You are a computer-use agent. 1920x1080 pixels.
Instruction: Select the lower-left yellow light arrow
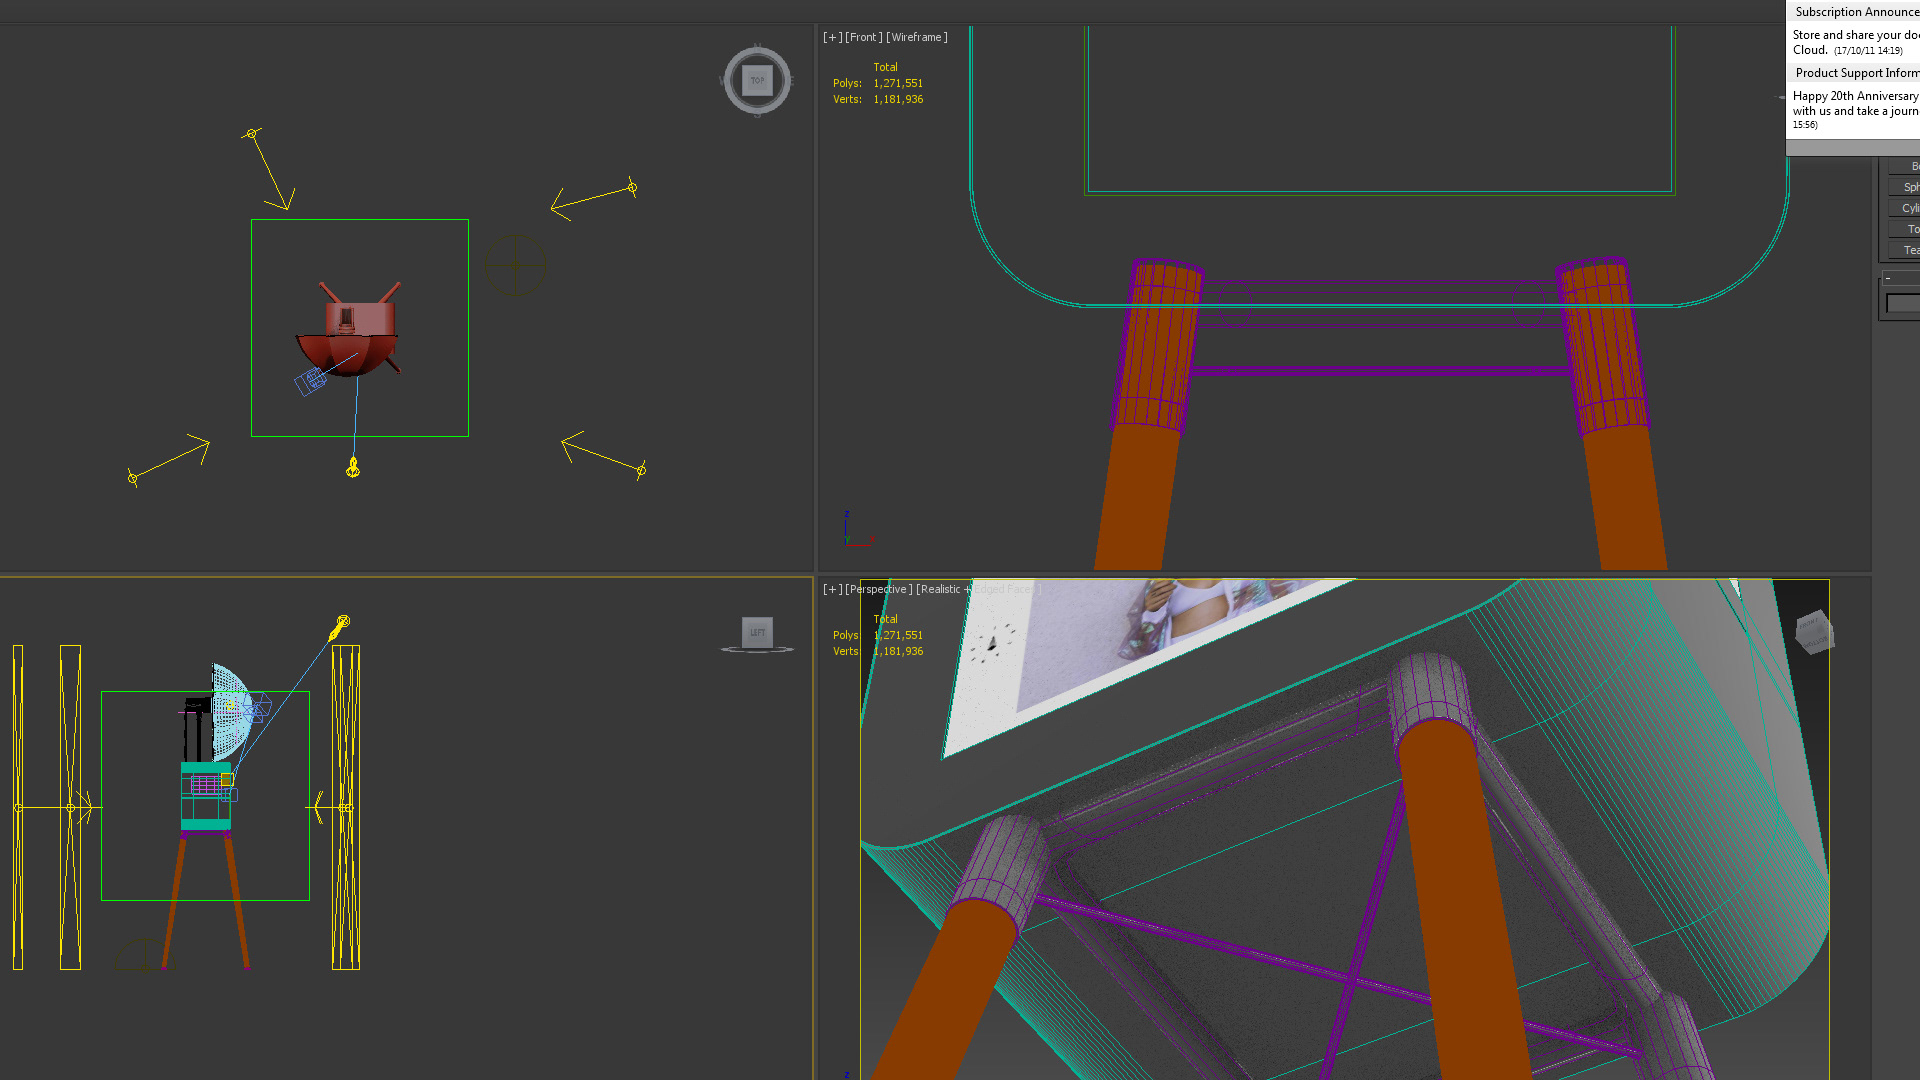click(168, 459)
